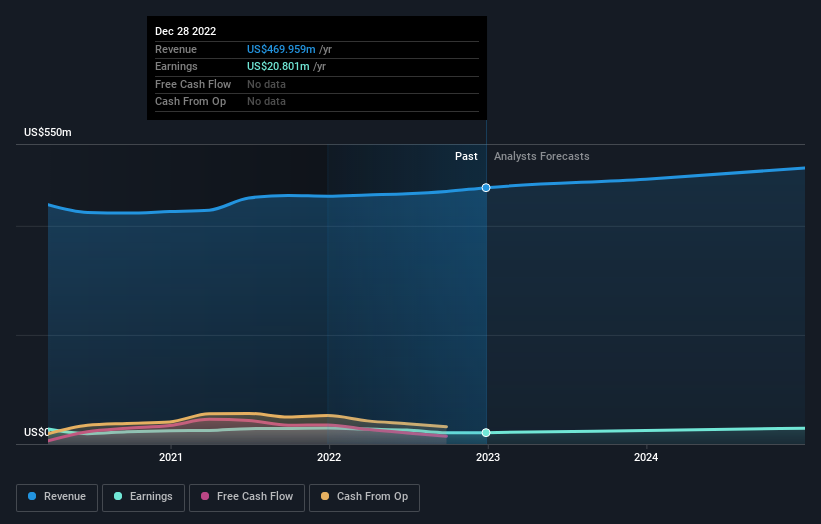Screen dimensions: 821x524
Task: Toggle the Earnings legend button
Action: point(143,497)
